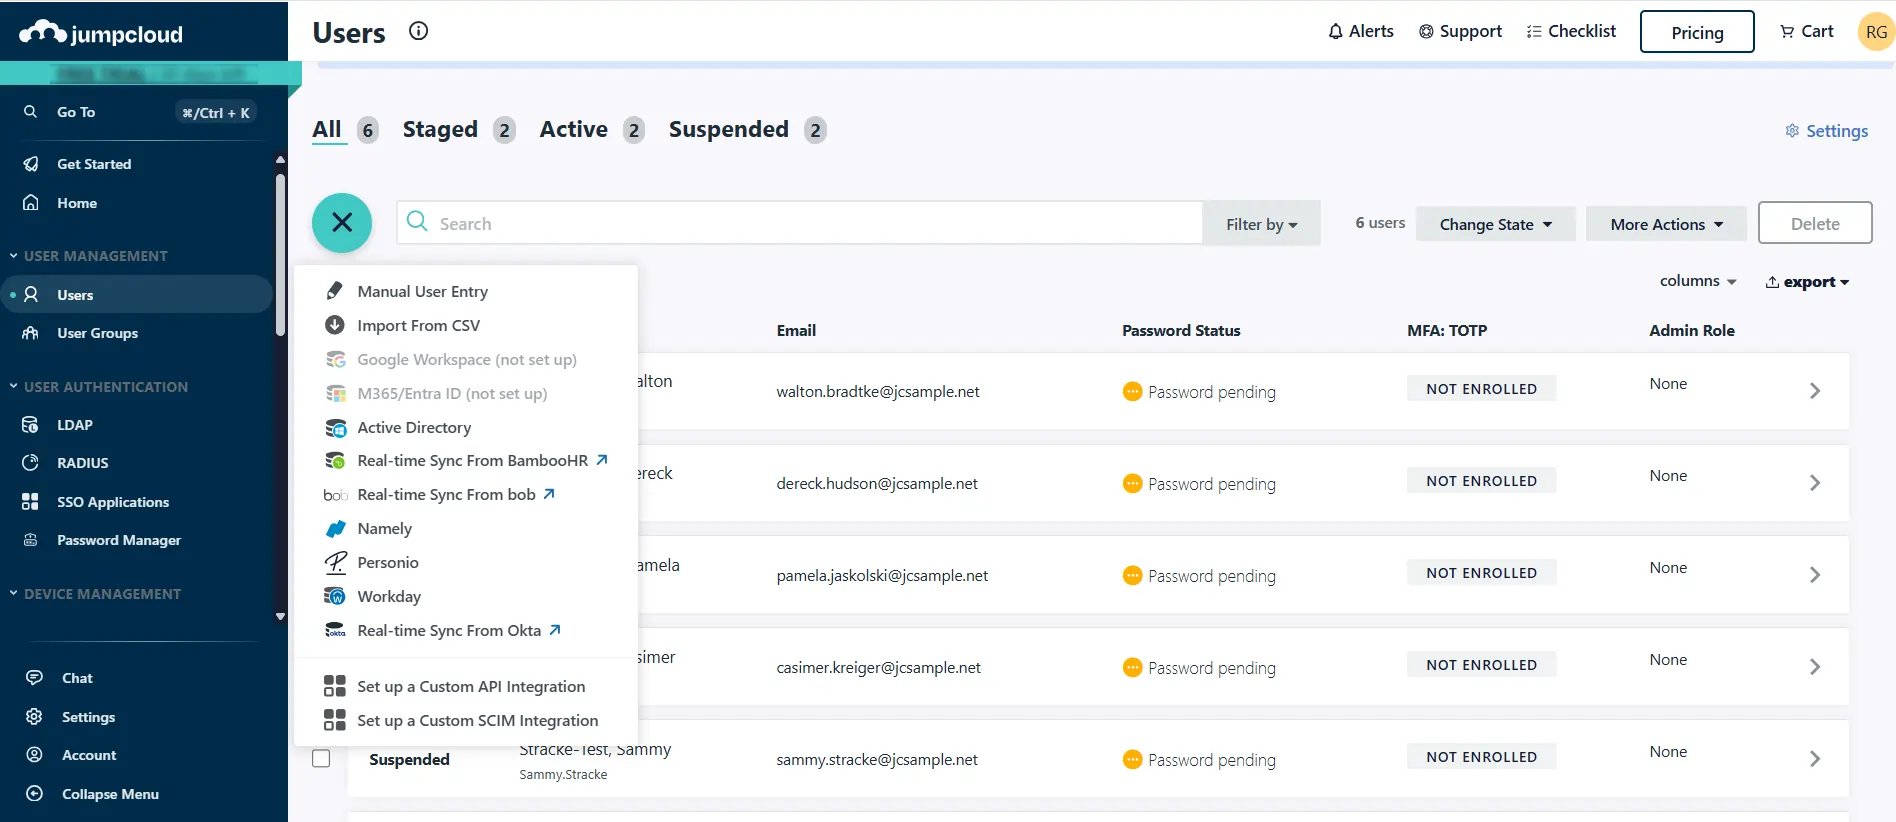Collapse USER AUTHENTICATION section

point(98,387)
